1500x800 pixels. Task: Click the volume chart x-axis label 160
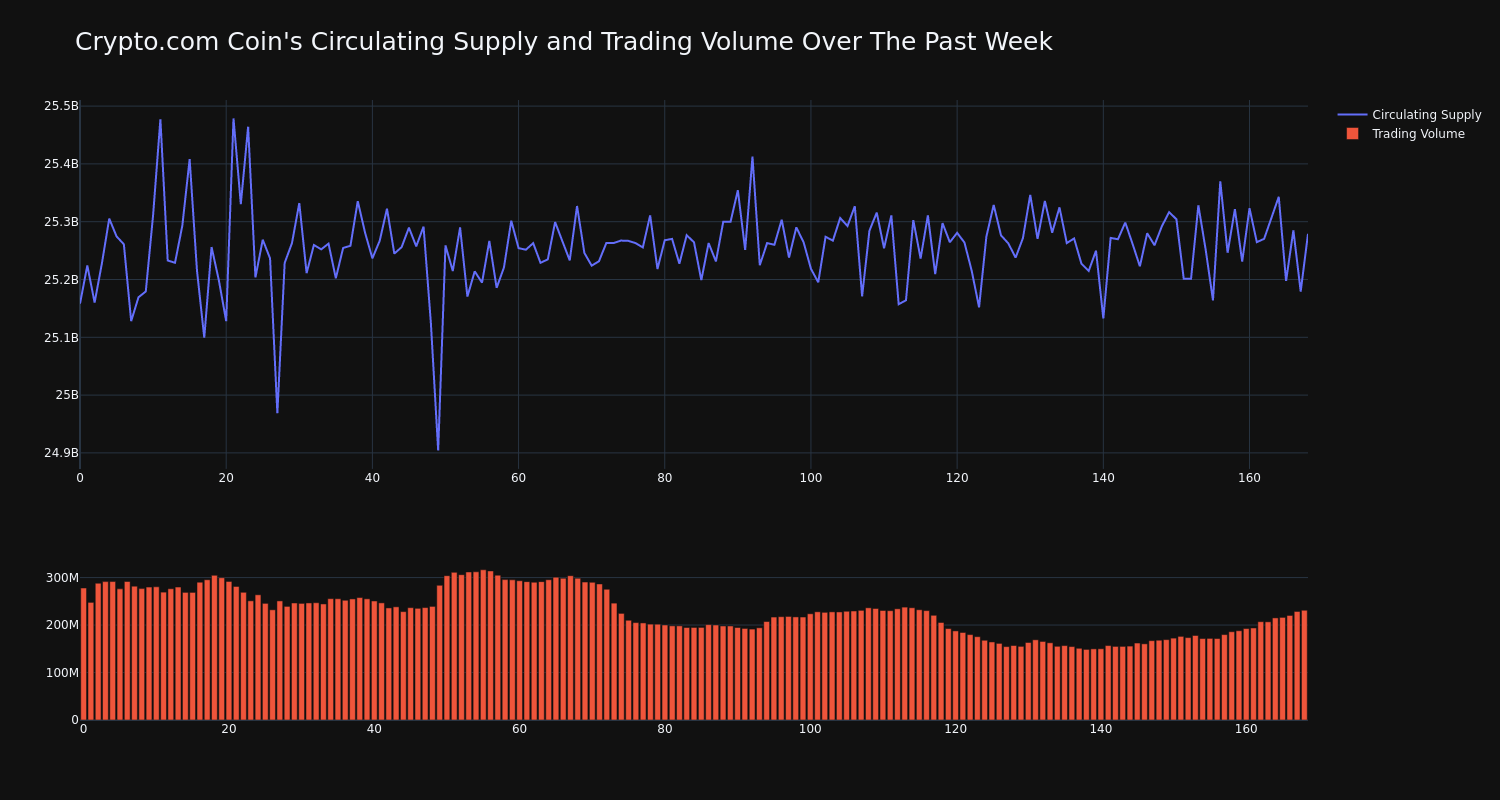point(1246,729)
